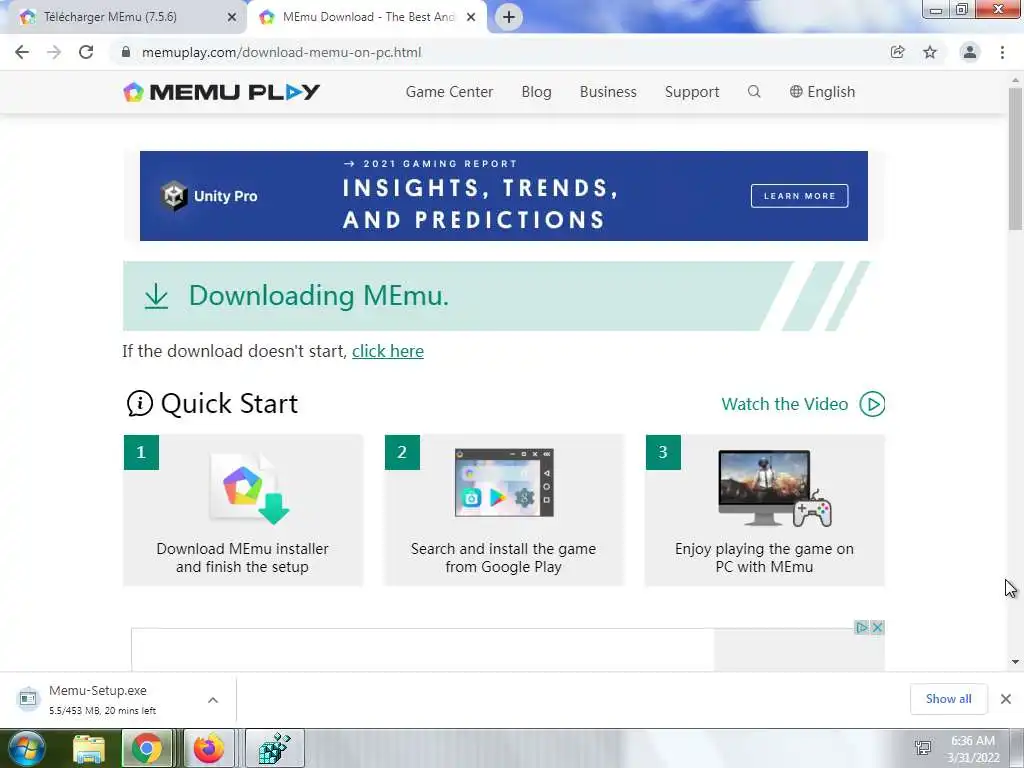
Task: Click Learn More on Unity Pro ad
Action: [799, 196]
